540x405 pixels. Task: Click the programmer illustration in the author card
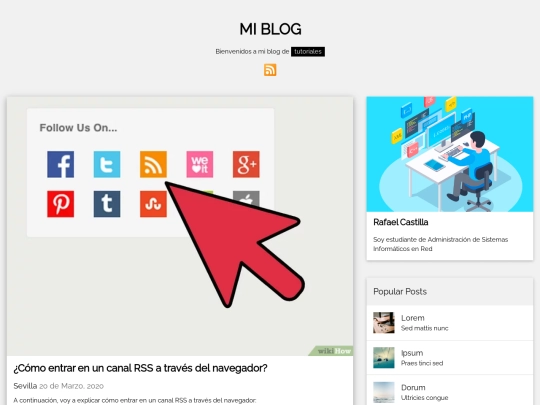[450, 154]
